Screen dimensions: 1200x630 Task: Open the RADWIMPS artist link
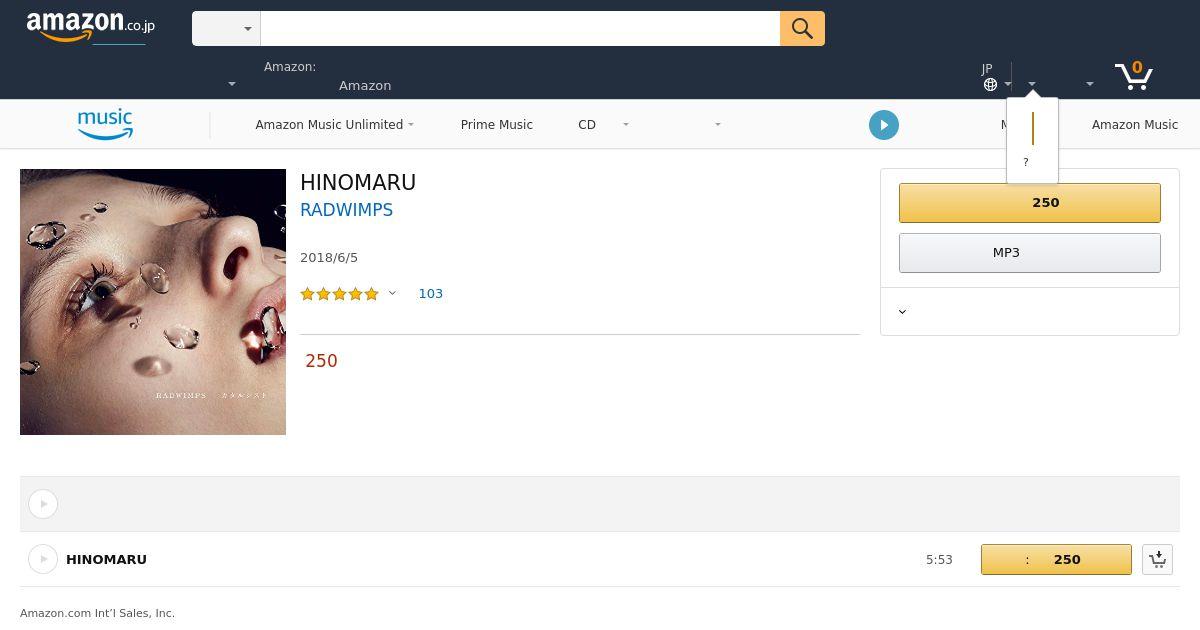pyautogui.click(x=346, y=210)
